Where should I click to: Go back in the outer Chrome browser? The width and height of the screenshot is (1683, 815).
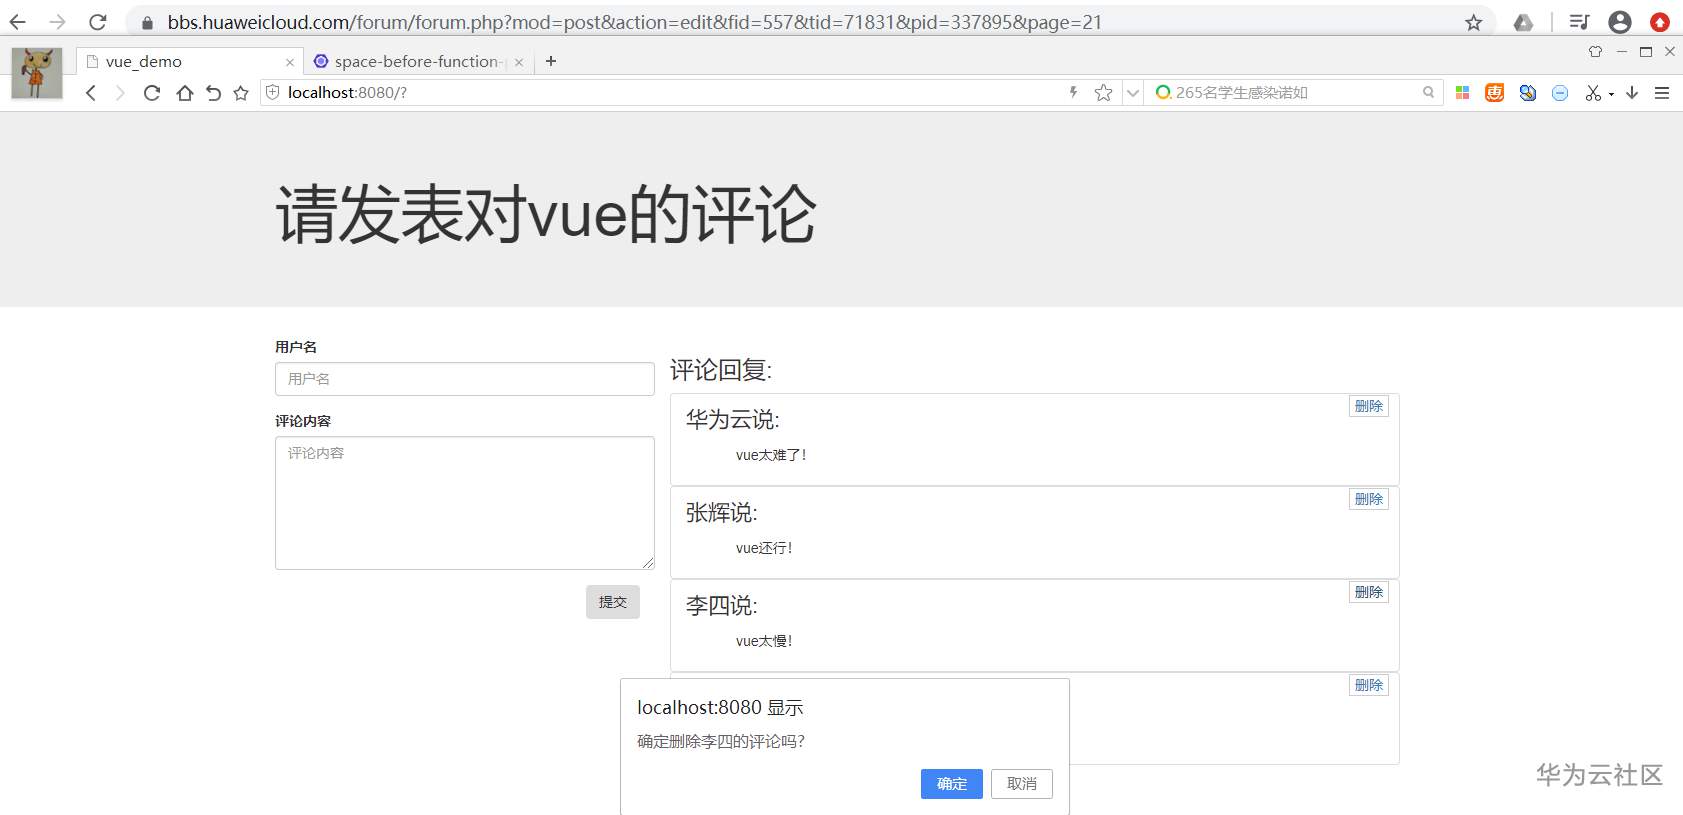pos(18,22)
